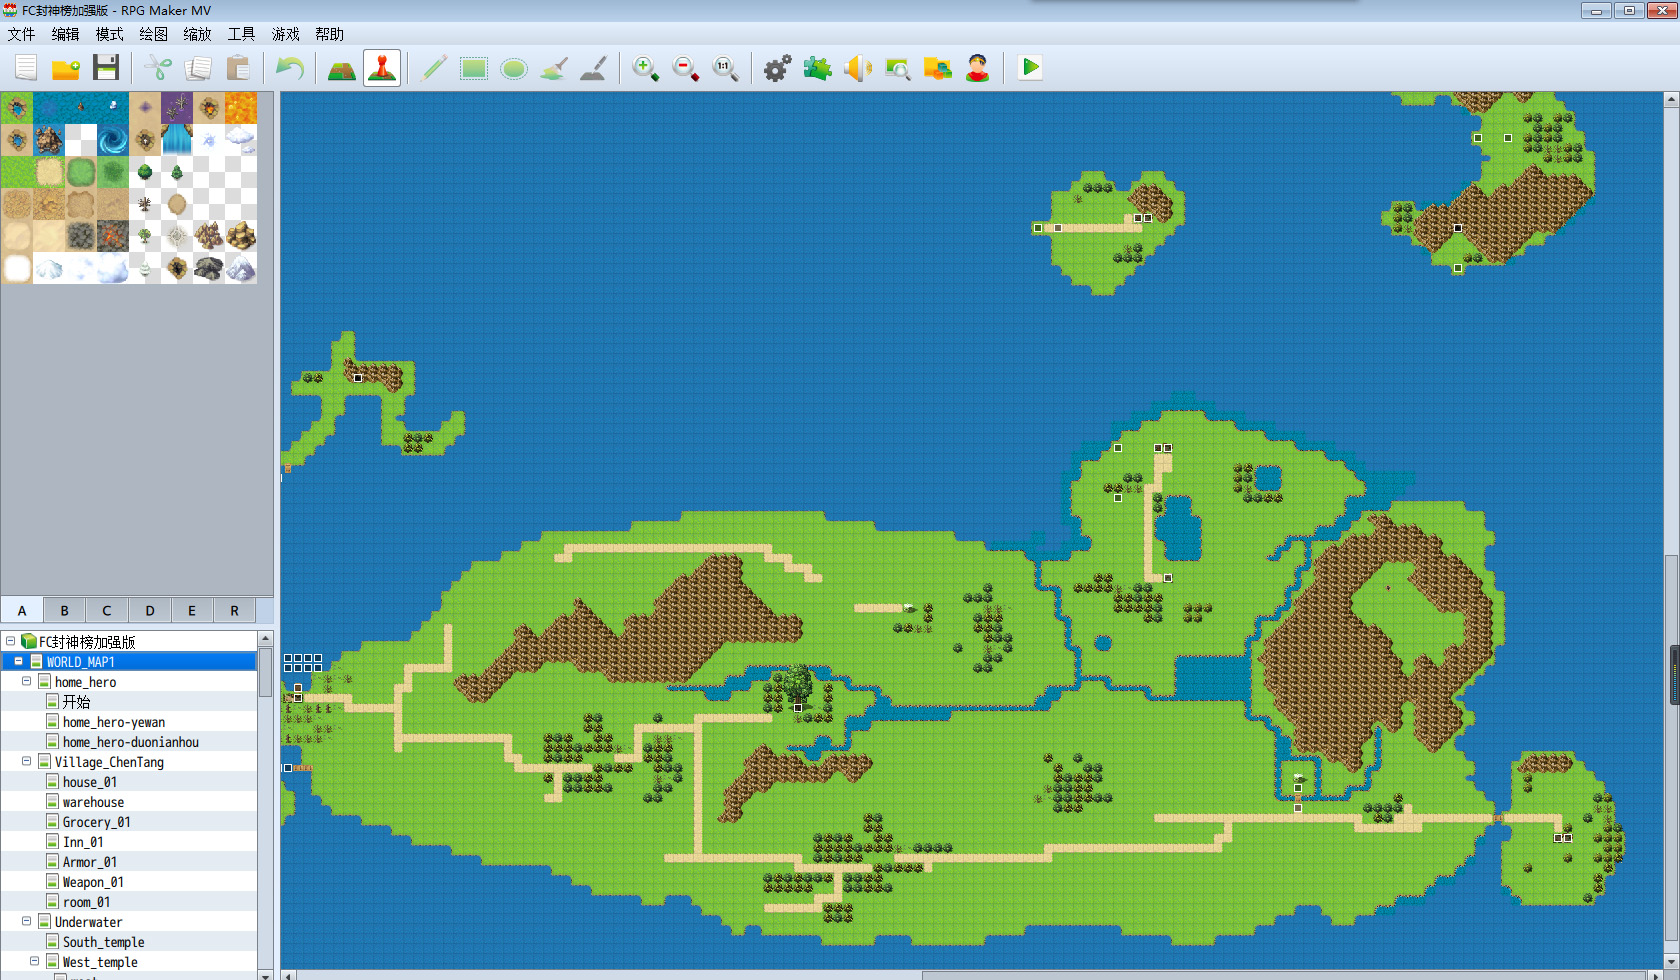
Task: Switch to tileset tab R
Action: tap(234, 610)
